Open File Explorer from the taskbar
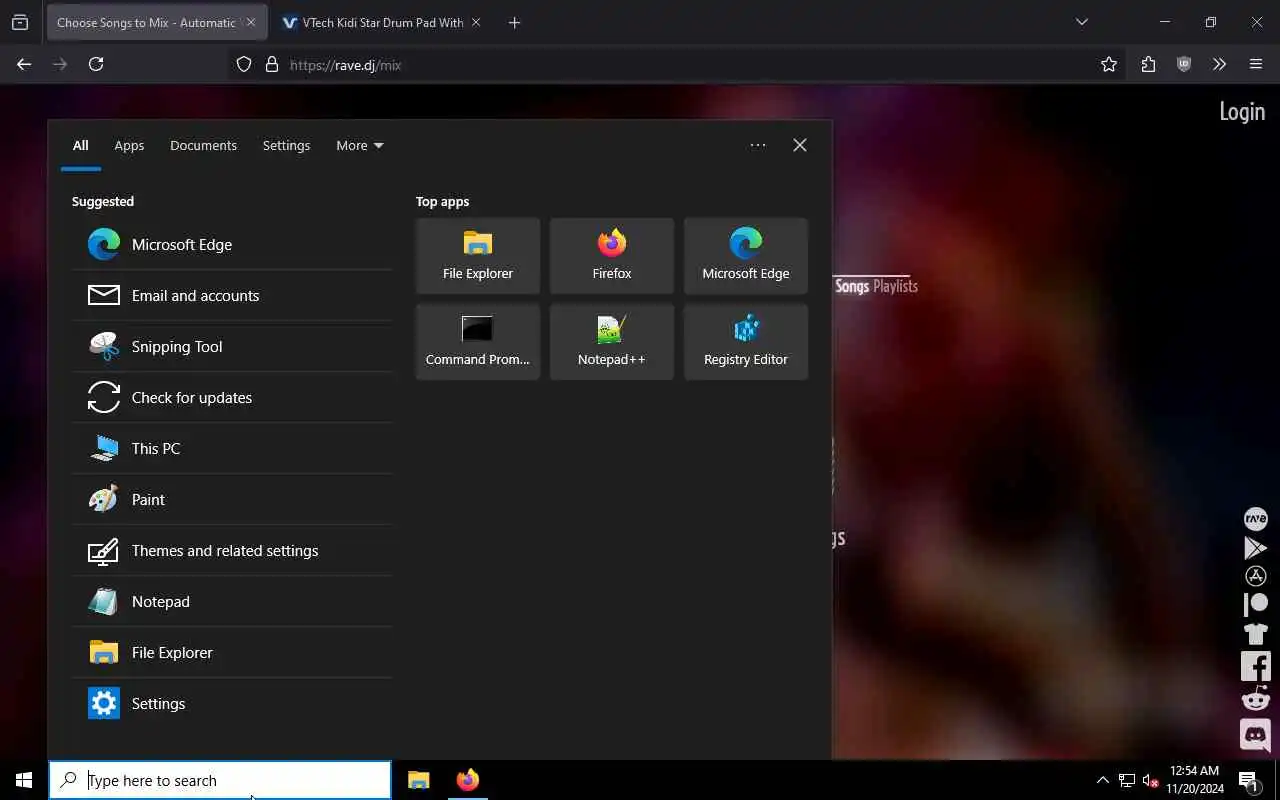Viewport: 1280px width, 800px height. (x=419, y=780)
